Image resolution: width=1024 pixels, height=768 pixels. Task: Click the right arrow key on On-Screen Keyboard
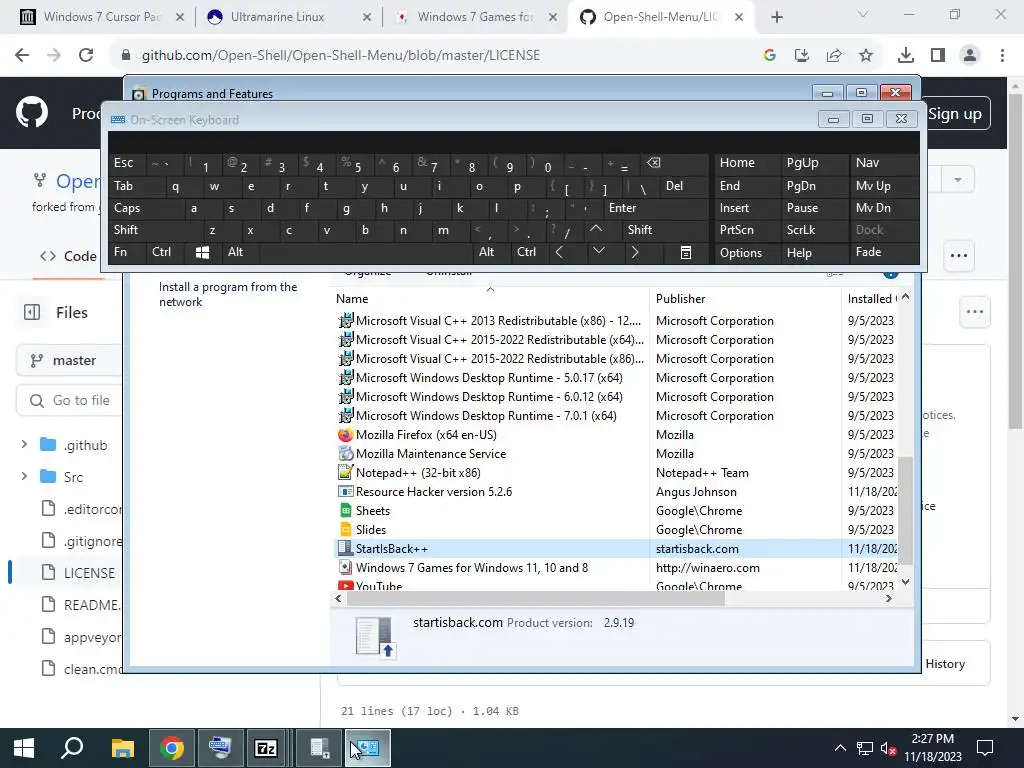[x=635, y=253]
